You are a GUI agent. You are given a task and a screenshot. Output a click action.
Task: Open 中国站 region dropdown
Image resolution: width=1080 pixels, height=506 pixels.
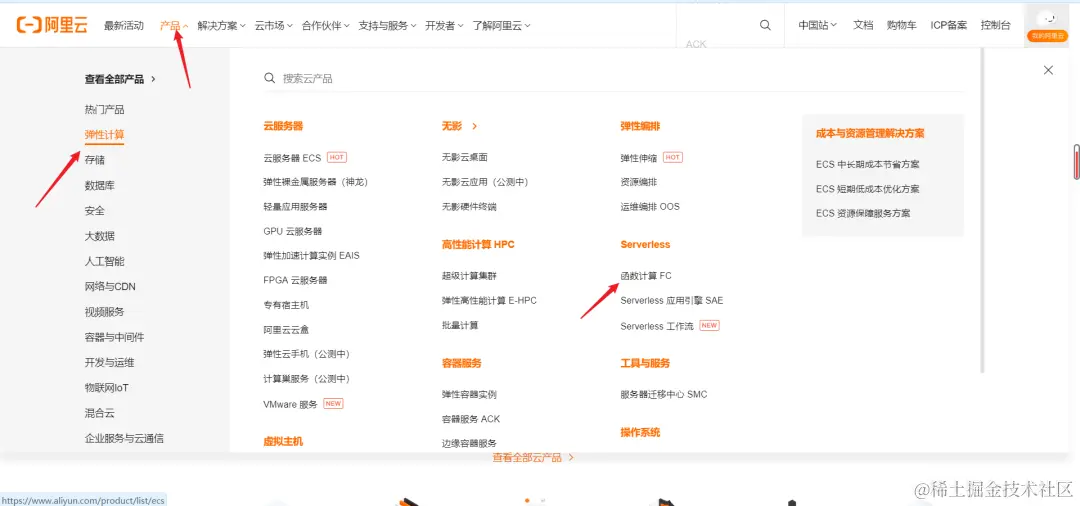click(x=818, y=25)
